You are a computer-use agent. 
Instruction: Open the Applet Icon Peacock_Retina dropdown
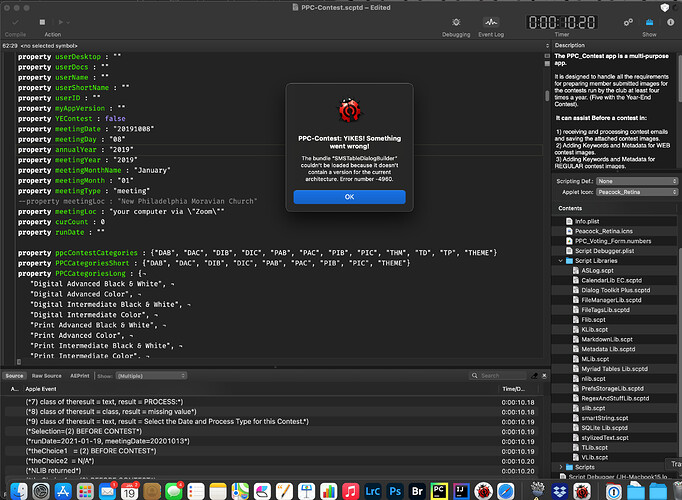coord(637,192)
